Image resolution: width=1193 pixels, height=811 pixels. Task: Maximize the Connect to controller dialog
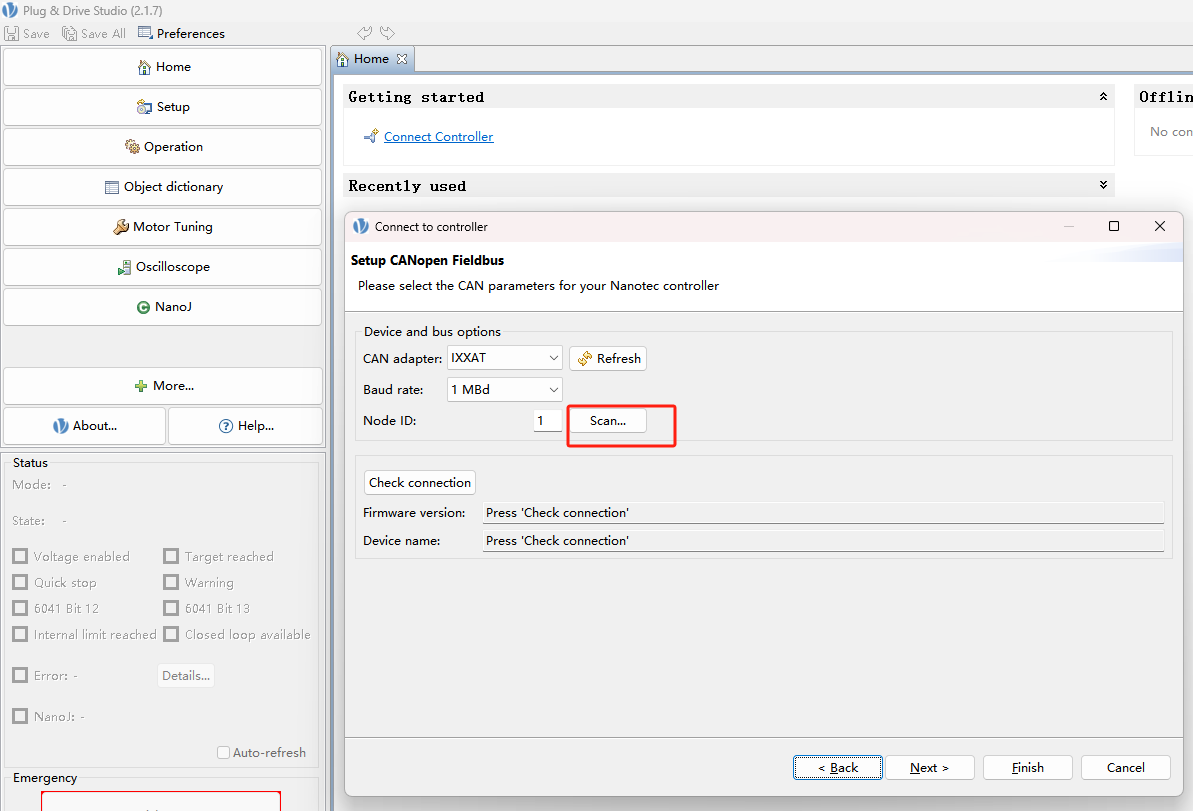(1114, 226)
